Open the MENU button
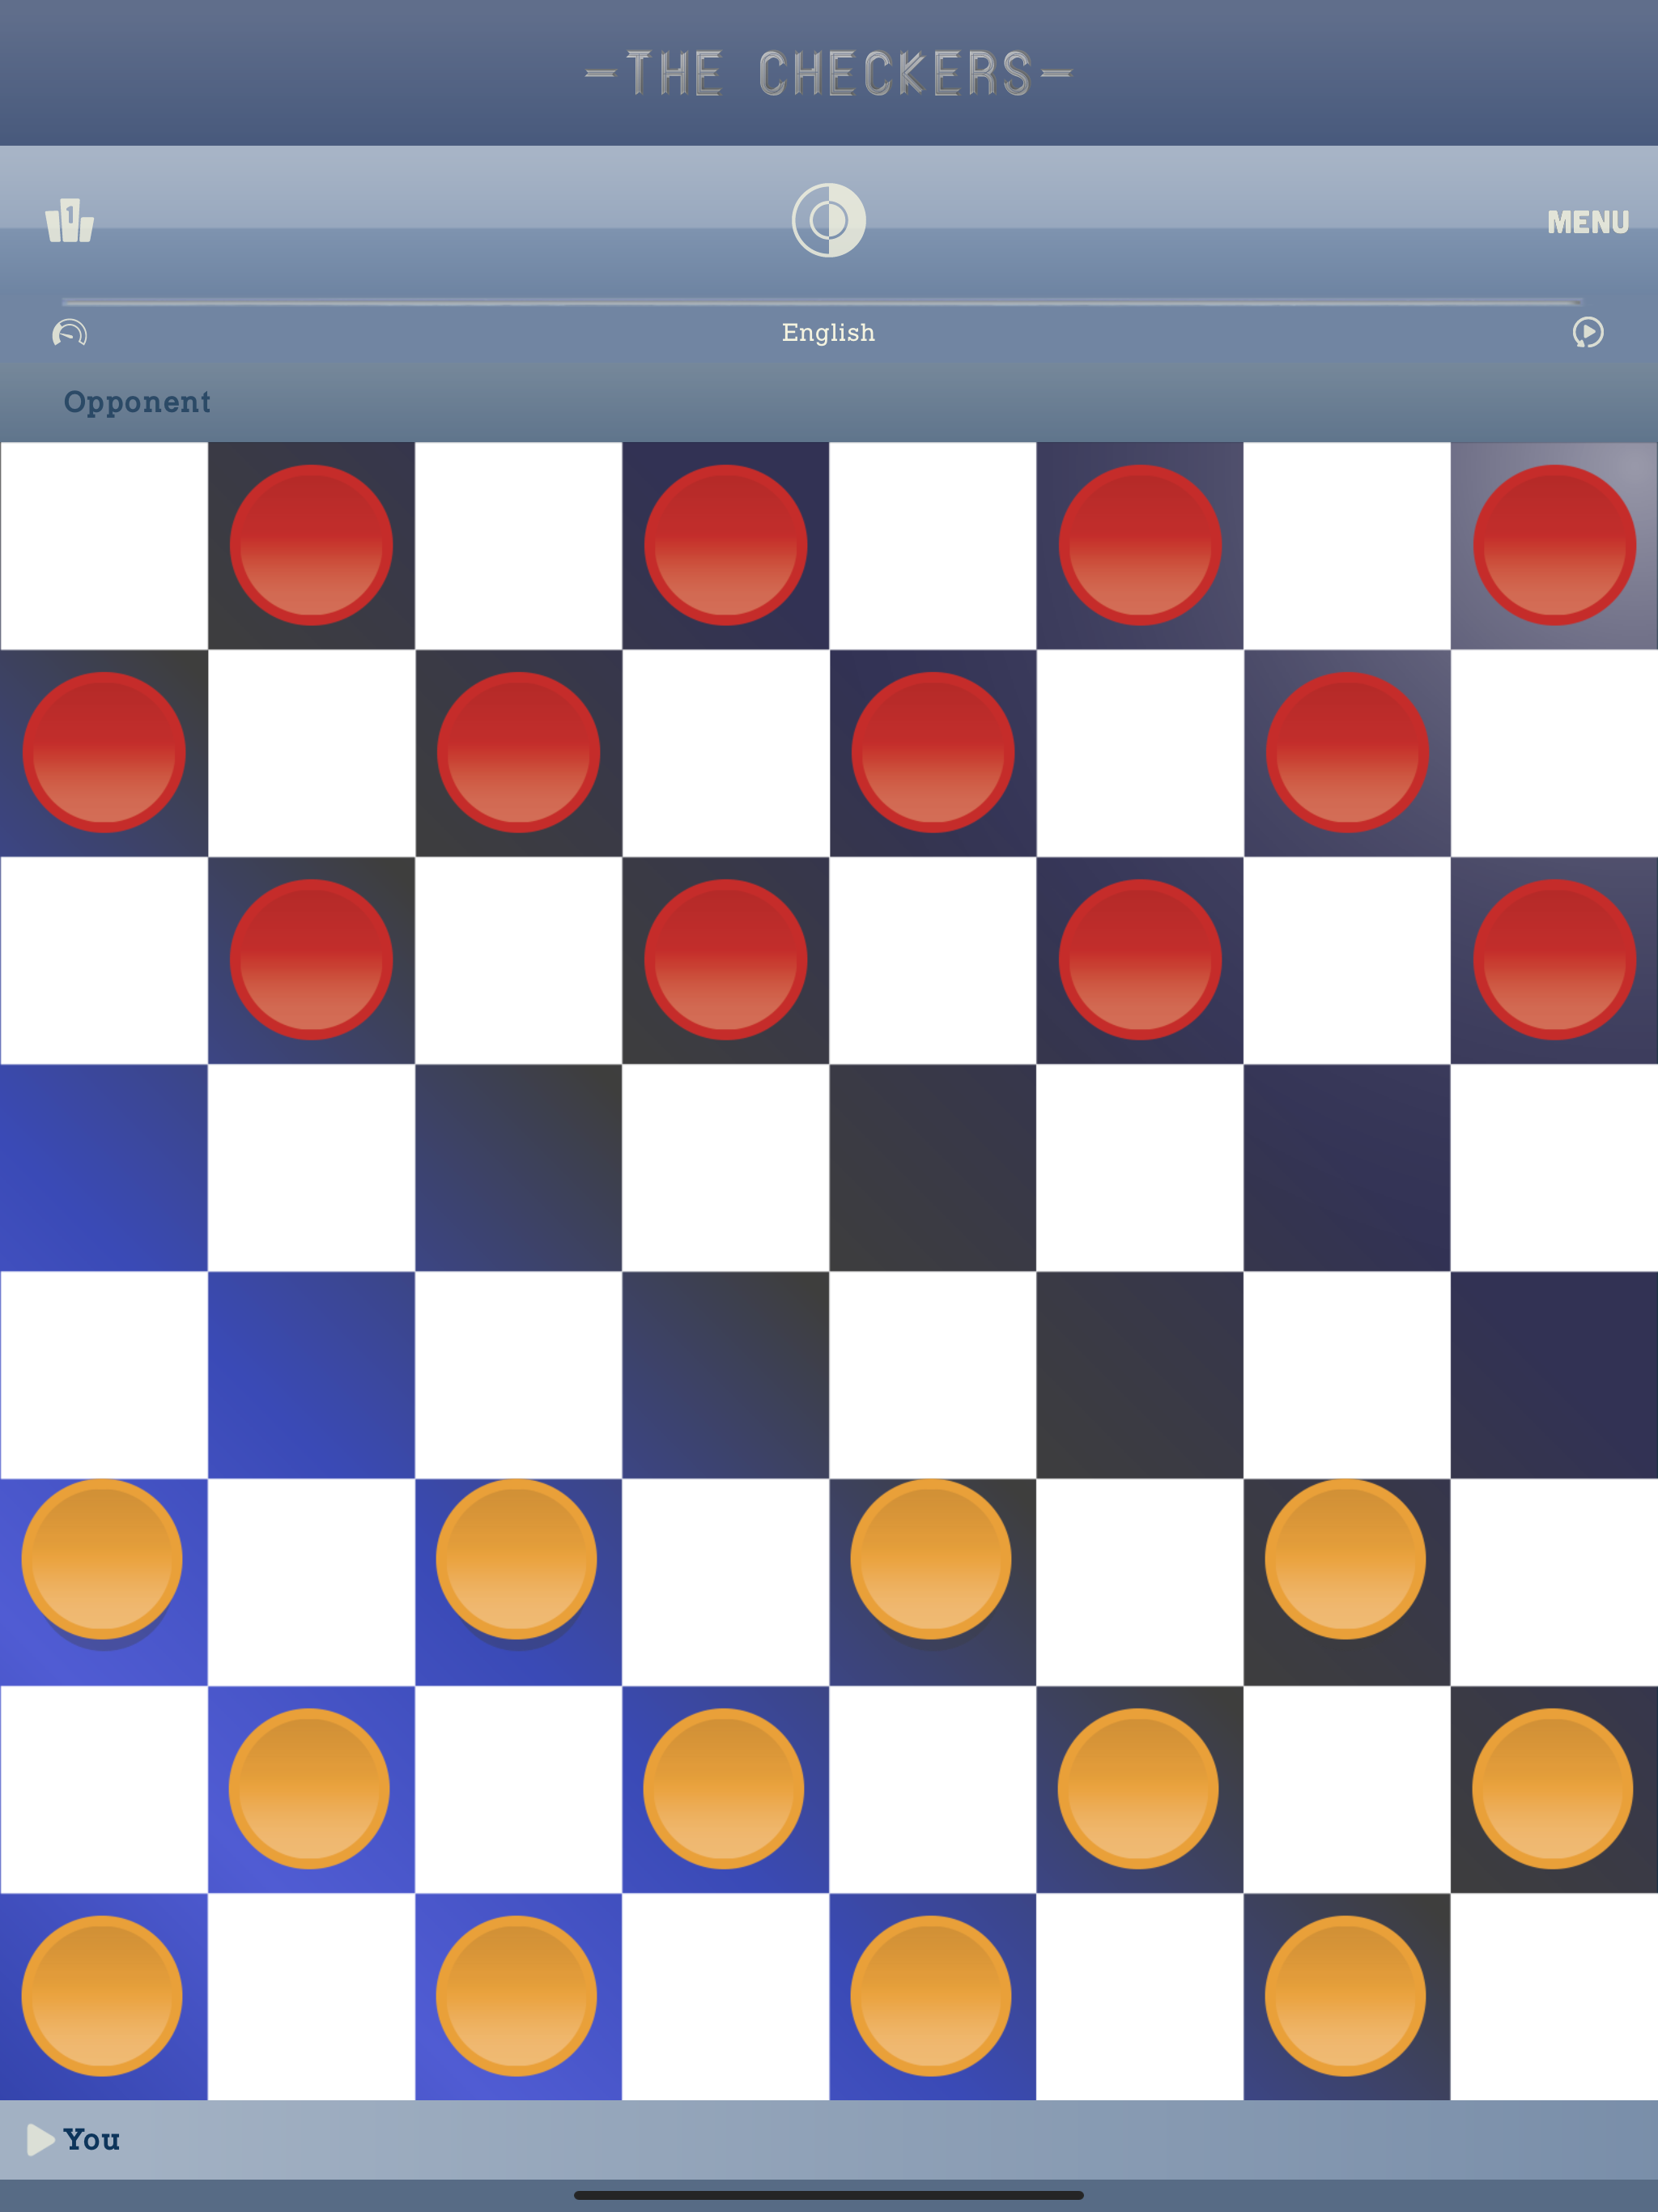This screenshot has height=2212, width=1658. (x=1588, y=222)
